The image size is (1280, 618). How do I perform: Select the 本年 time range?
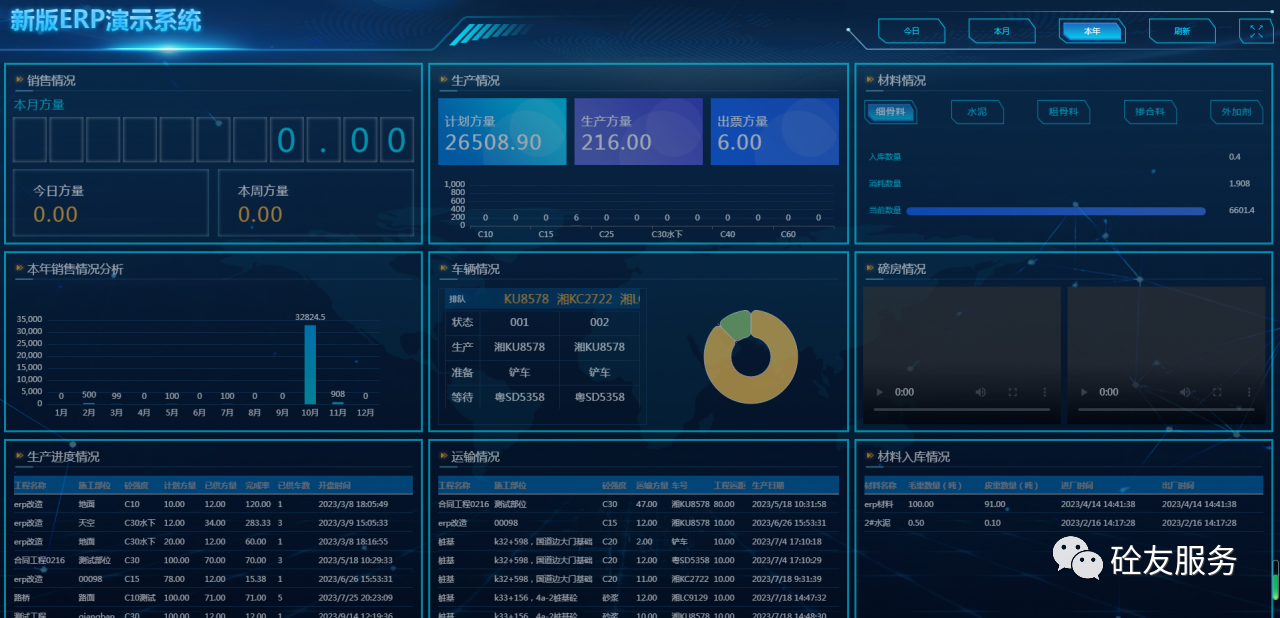click(x=1091, y=31)
